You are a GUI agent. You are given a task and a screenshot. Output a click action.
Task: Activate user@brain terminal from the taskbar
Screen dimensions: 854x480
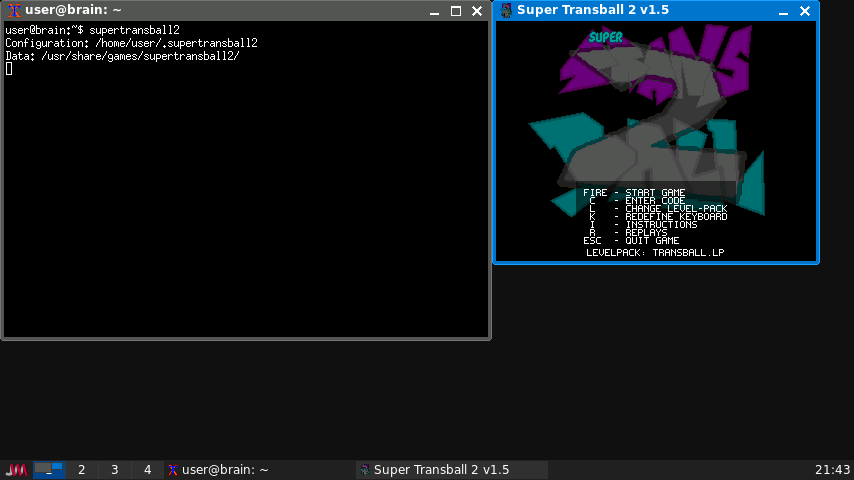(218, 470)
